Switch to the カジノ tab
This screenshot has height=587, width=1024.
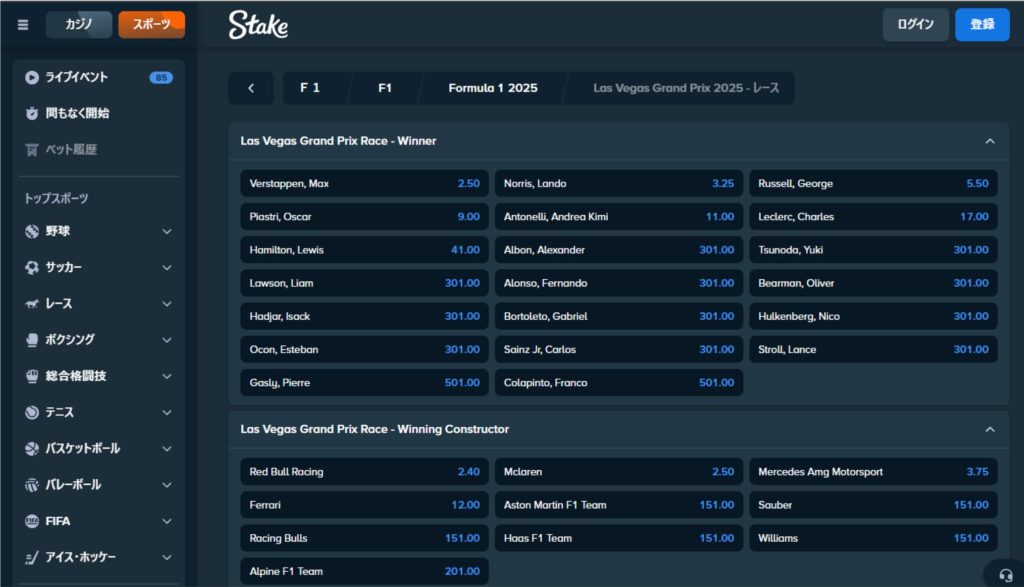click(79, 25)
